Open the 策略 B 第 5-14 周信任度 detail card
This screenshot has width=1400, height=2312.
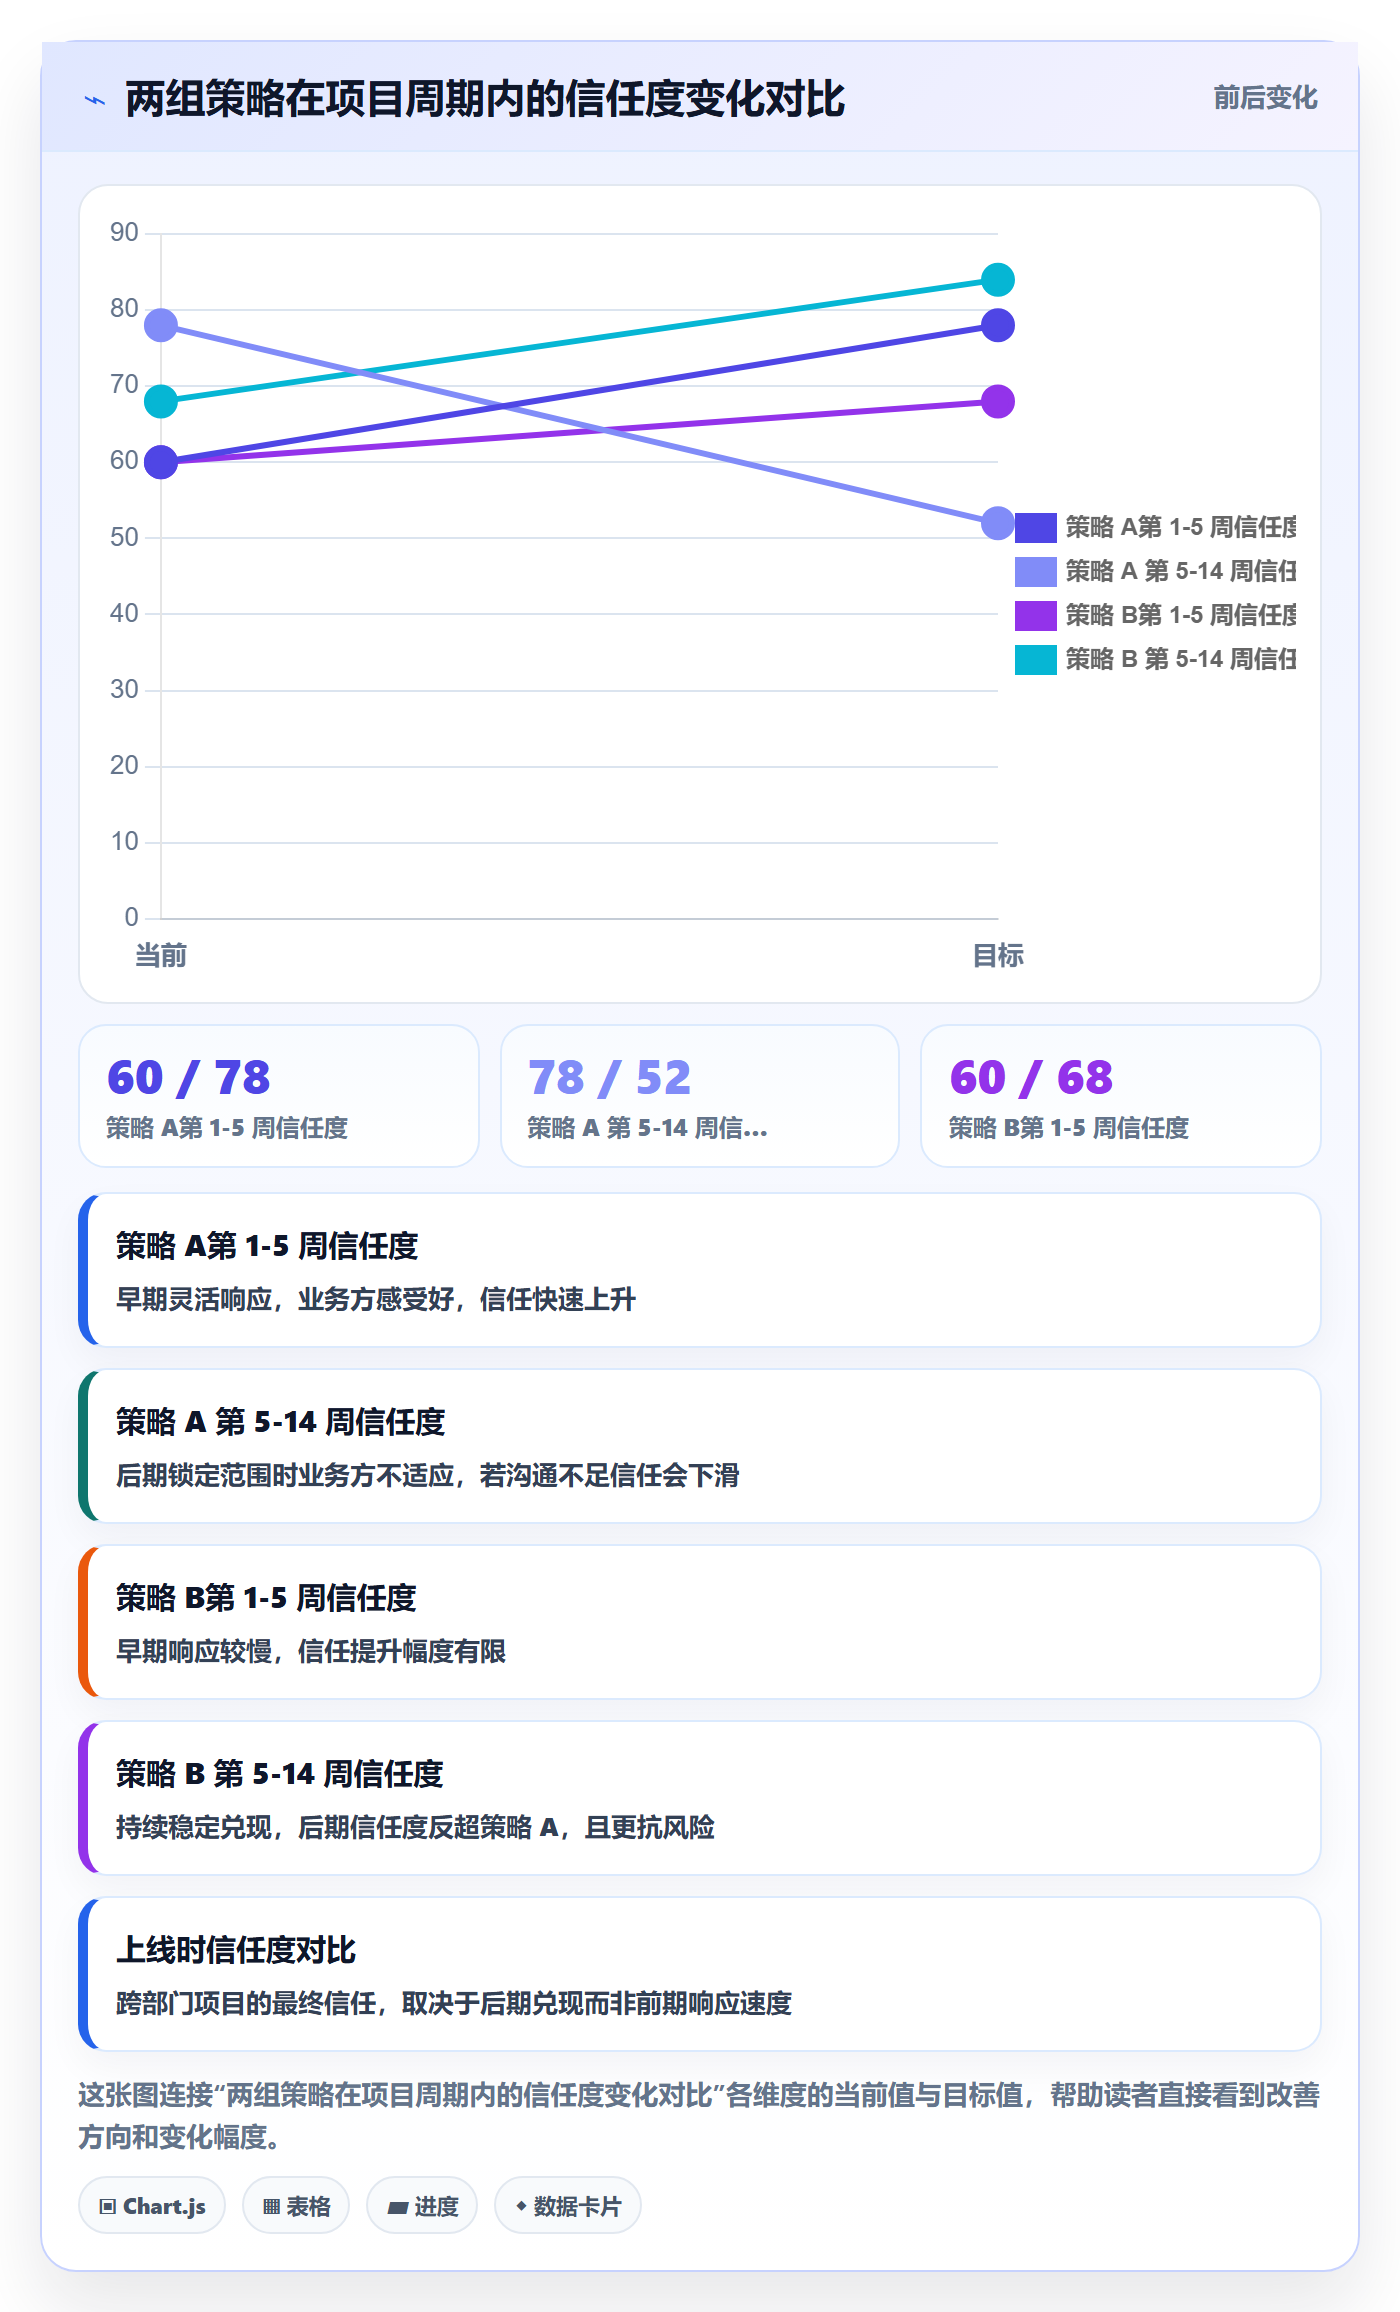[700, 1798]
